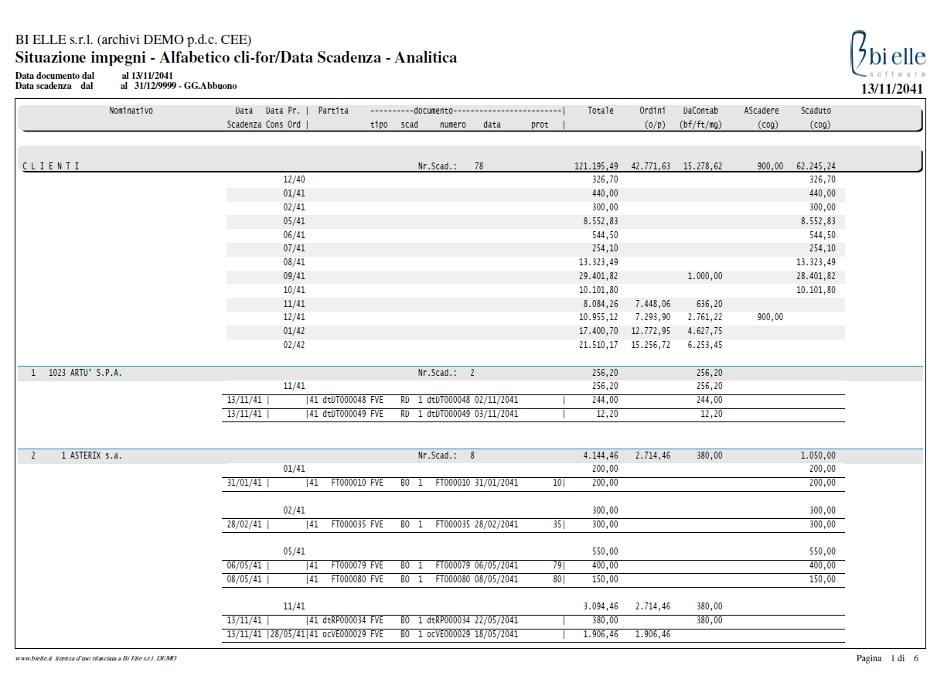Click the document date '06/05/2041'
Viewport: 937px width, 679px height.
(x=497, y=565)
